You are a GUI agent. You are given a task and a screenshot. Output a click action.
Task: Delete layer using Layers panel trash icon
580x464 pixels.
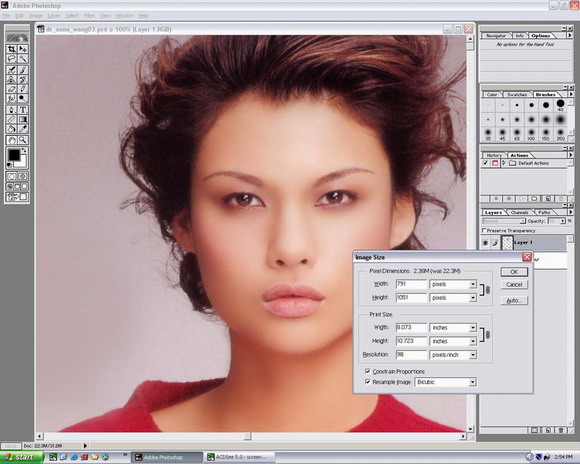(561, 430)
